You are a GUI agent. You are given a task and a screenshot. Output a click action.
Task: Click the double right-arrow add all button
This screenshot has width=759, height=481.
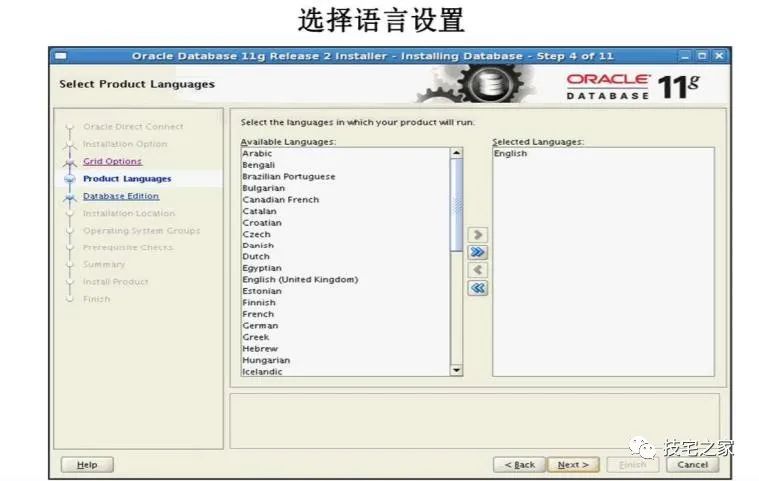pos(477,252)
